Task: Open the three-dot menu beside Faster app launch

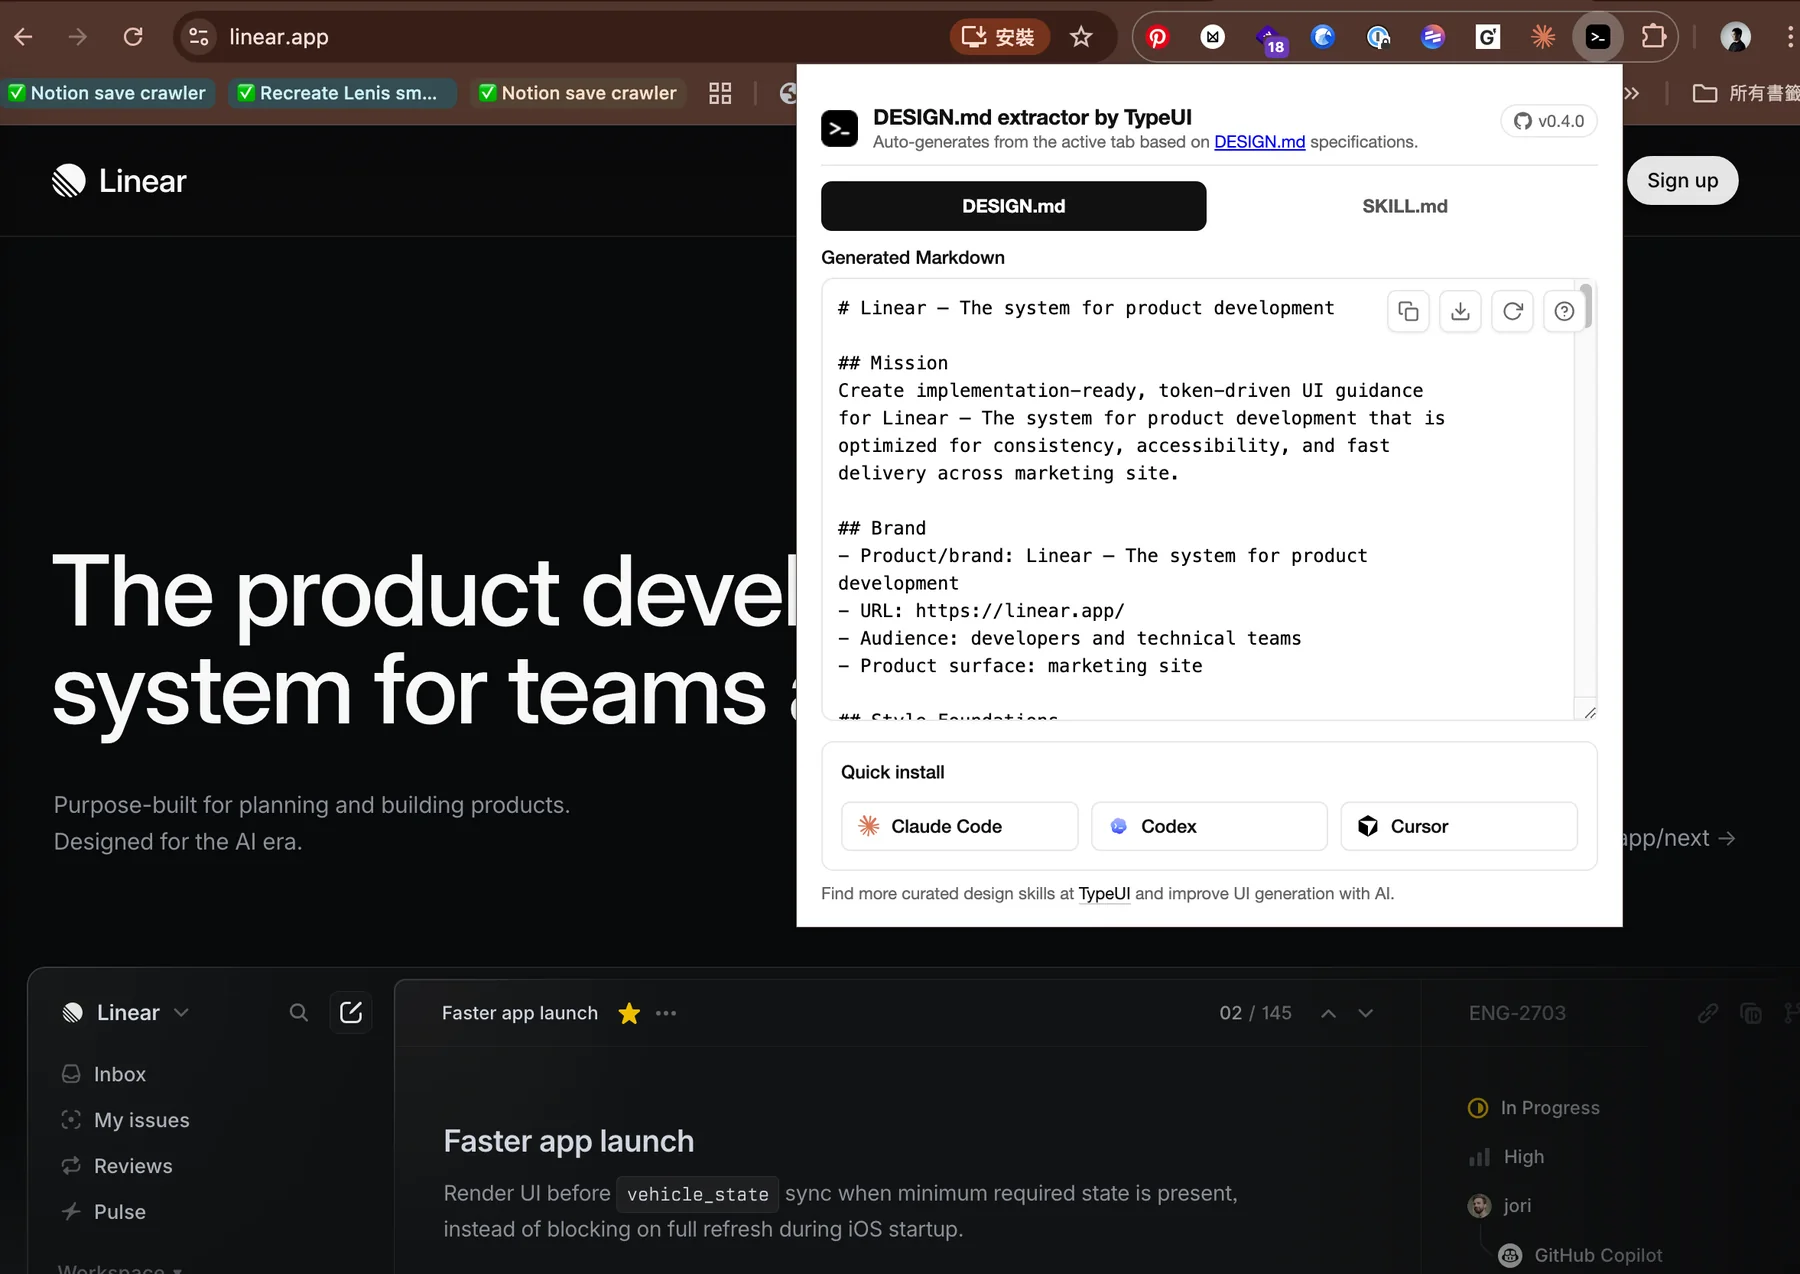Action: click(x=666, y=1013)
